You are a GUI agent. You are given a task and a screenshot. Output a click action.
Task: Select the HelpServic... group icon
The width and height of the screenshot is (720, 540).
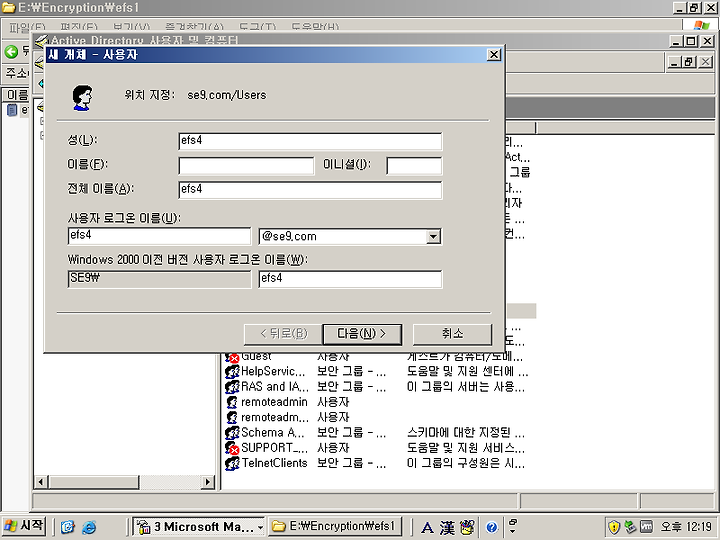pos(232,371)
